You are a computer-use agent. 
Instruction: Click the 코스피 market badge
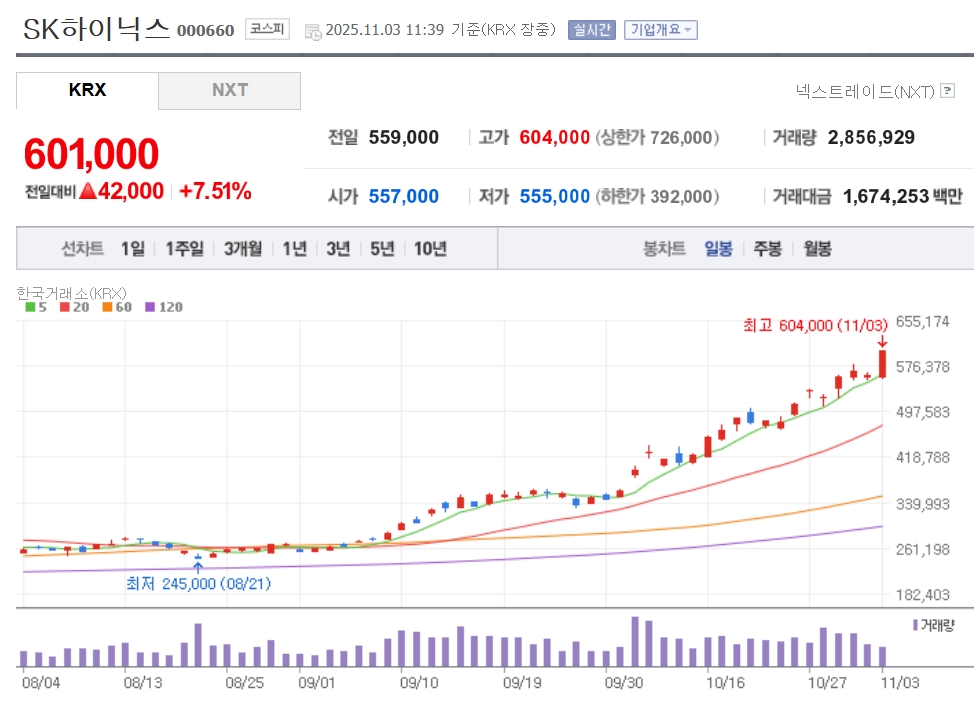tap(267, 30)
